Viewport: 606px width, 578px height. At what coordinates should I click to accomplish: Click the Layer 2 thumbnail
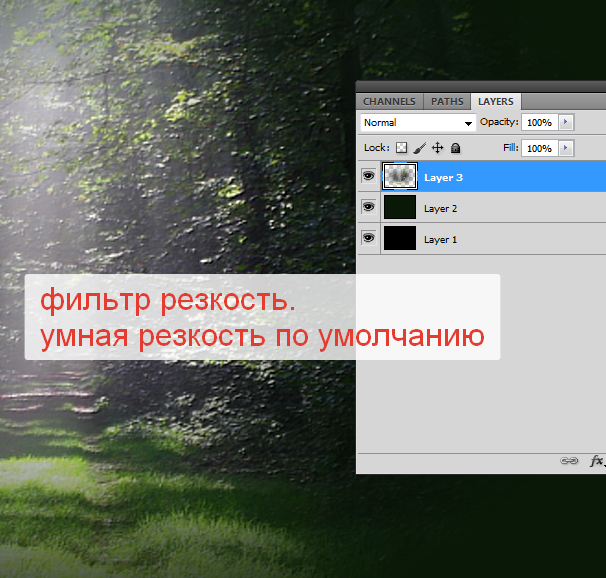tap(400, 207)
